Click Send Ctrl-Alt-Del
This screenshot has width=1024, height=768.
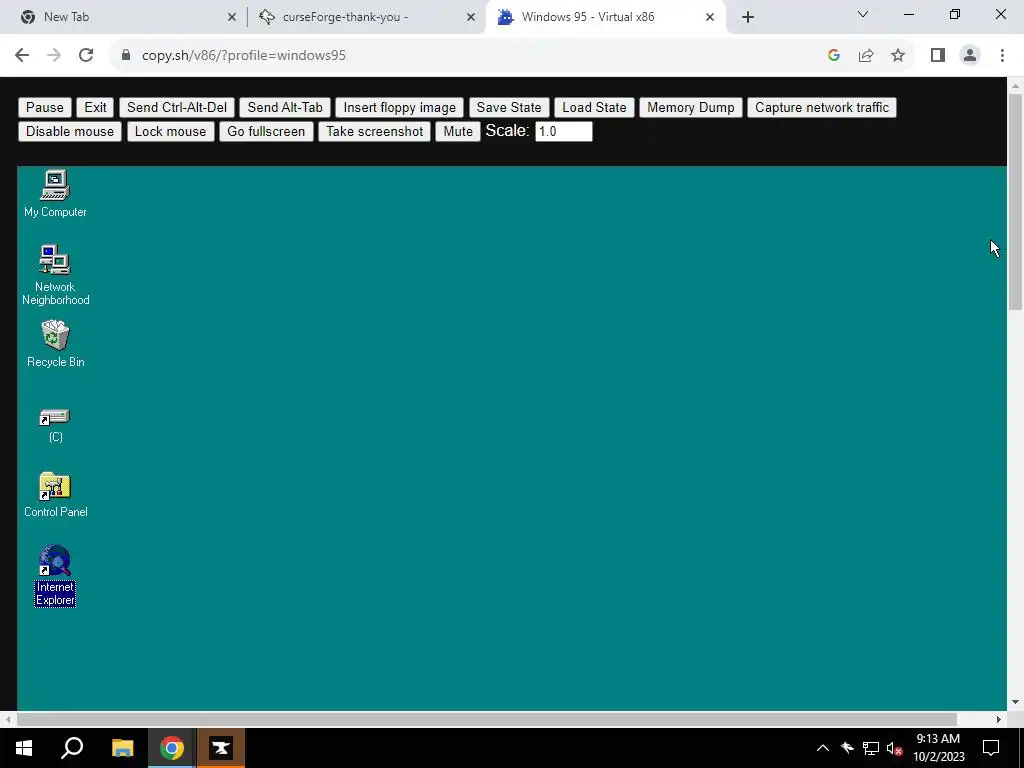coord(177,107)
